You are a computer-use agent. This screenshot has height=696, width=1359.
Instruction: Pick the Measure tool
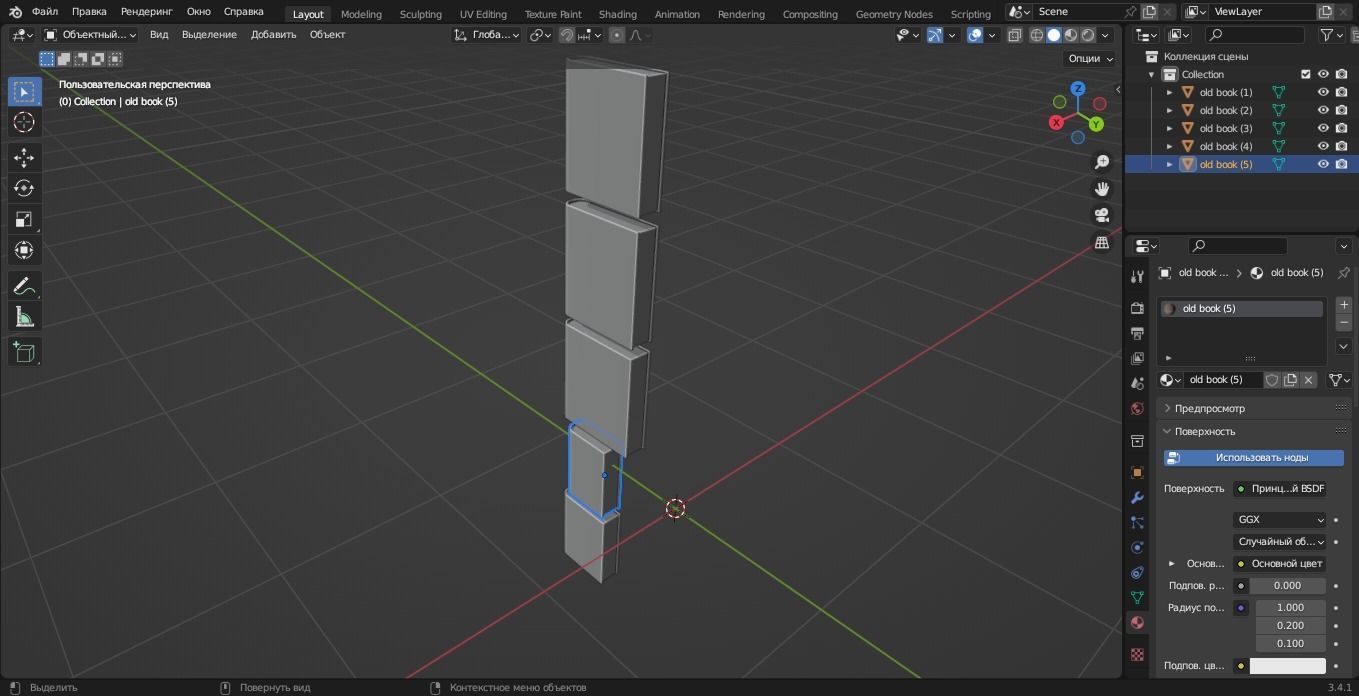(24, 317)
